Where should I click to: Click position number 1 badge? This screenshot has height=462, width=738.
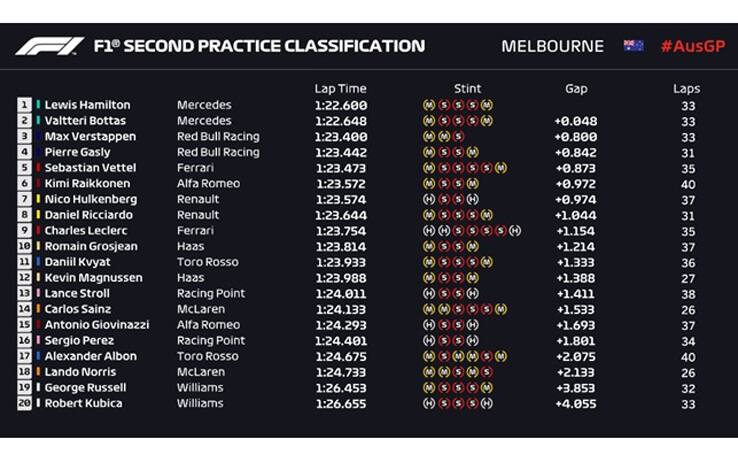24,105
